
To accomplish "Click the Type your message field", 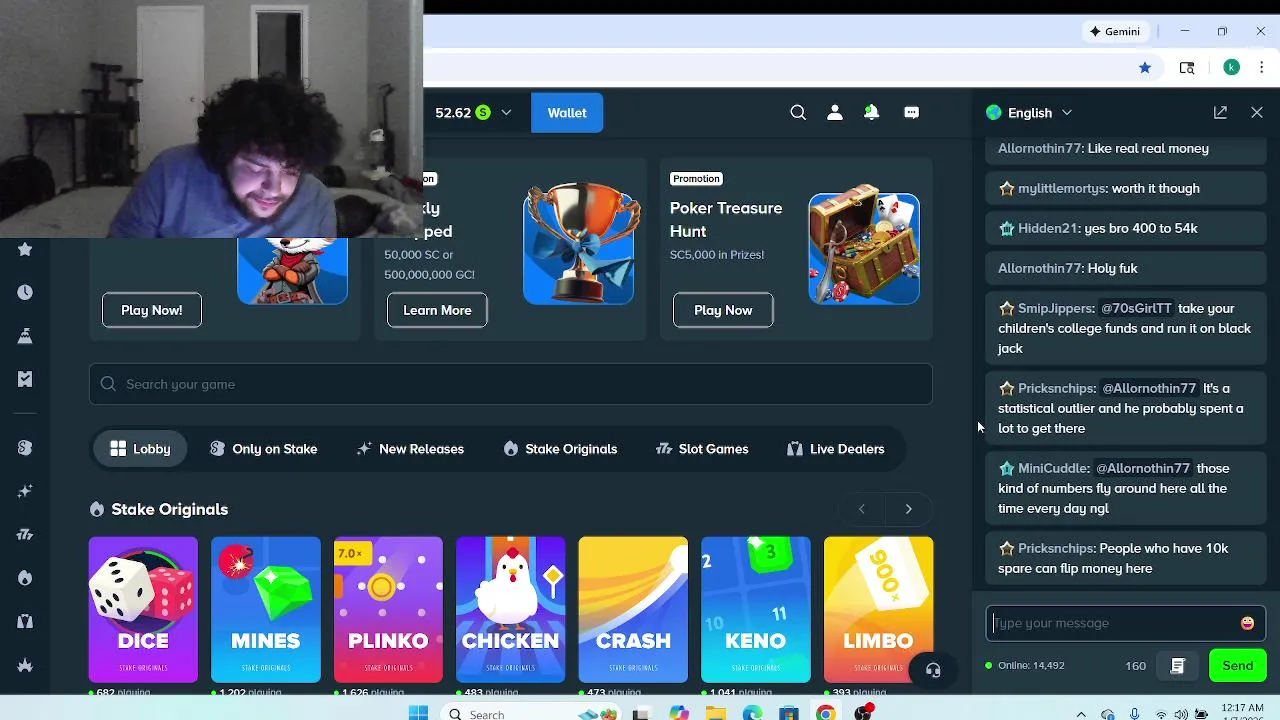I will (1112, 623).
